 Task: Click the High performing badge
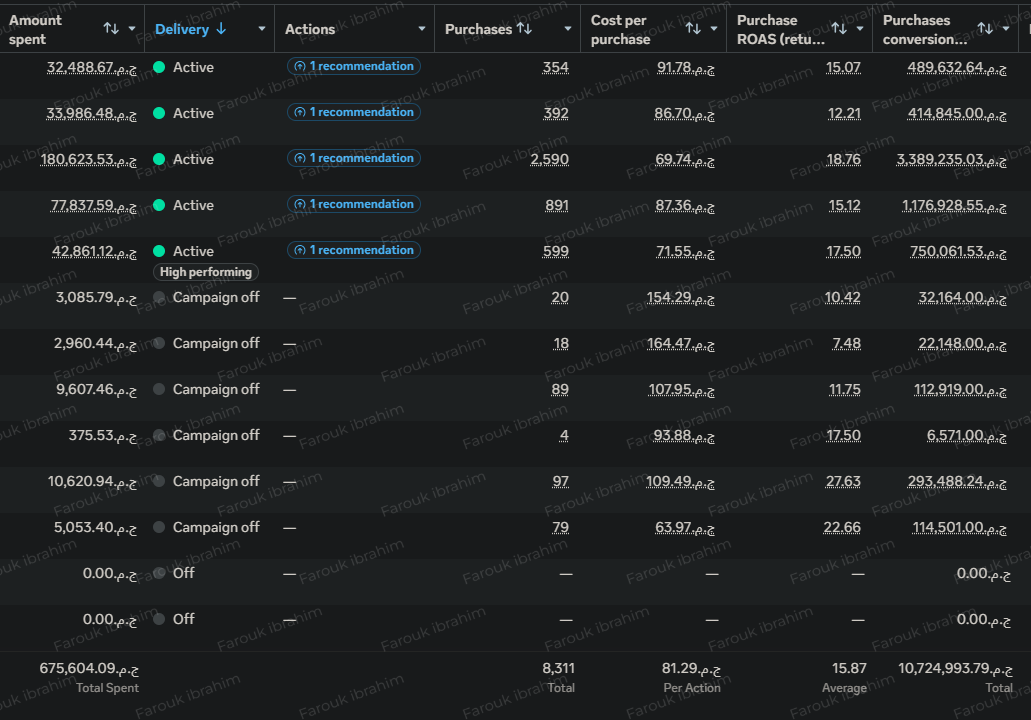tap(206, 272)
